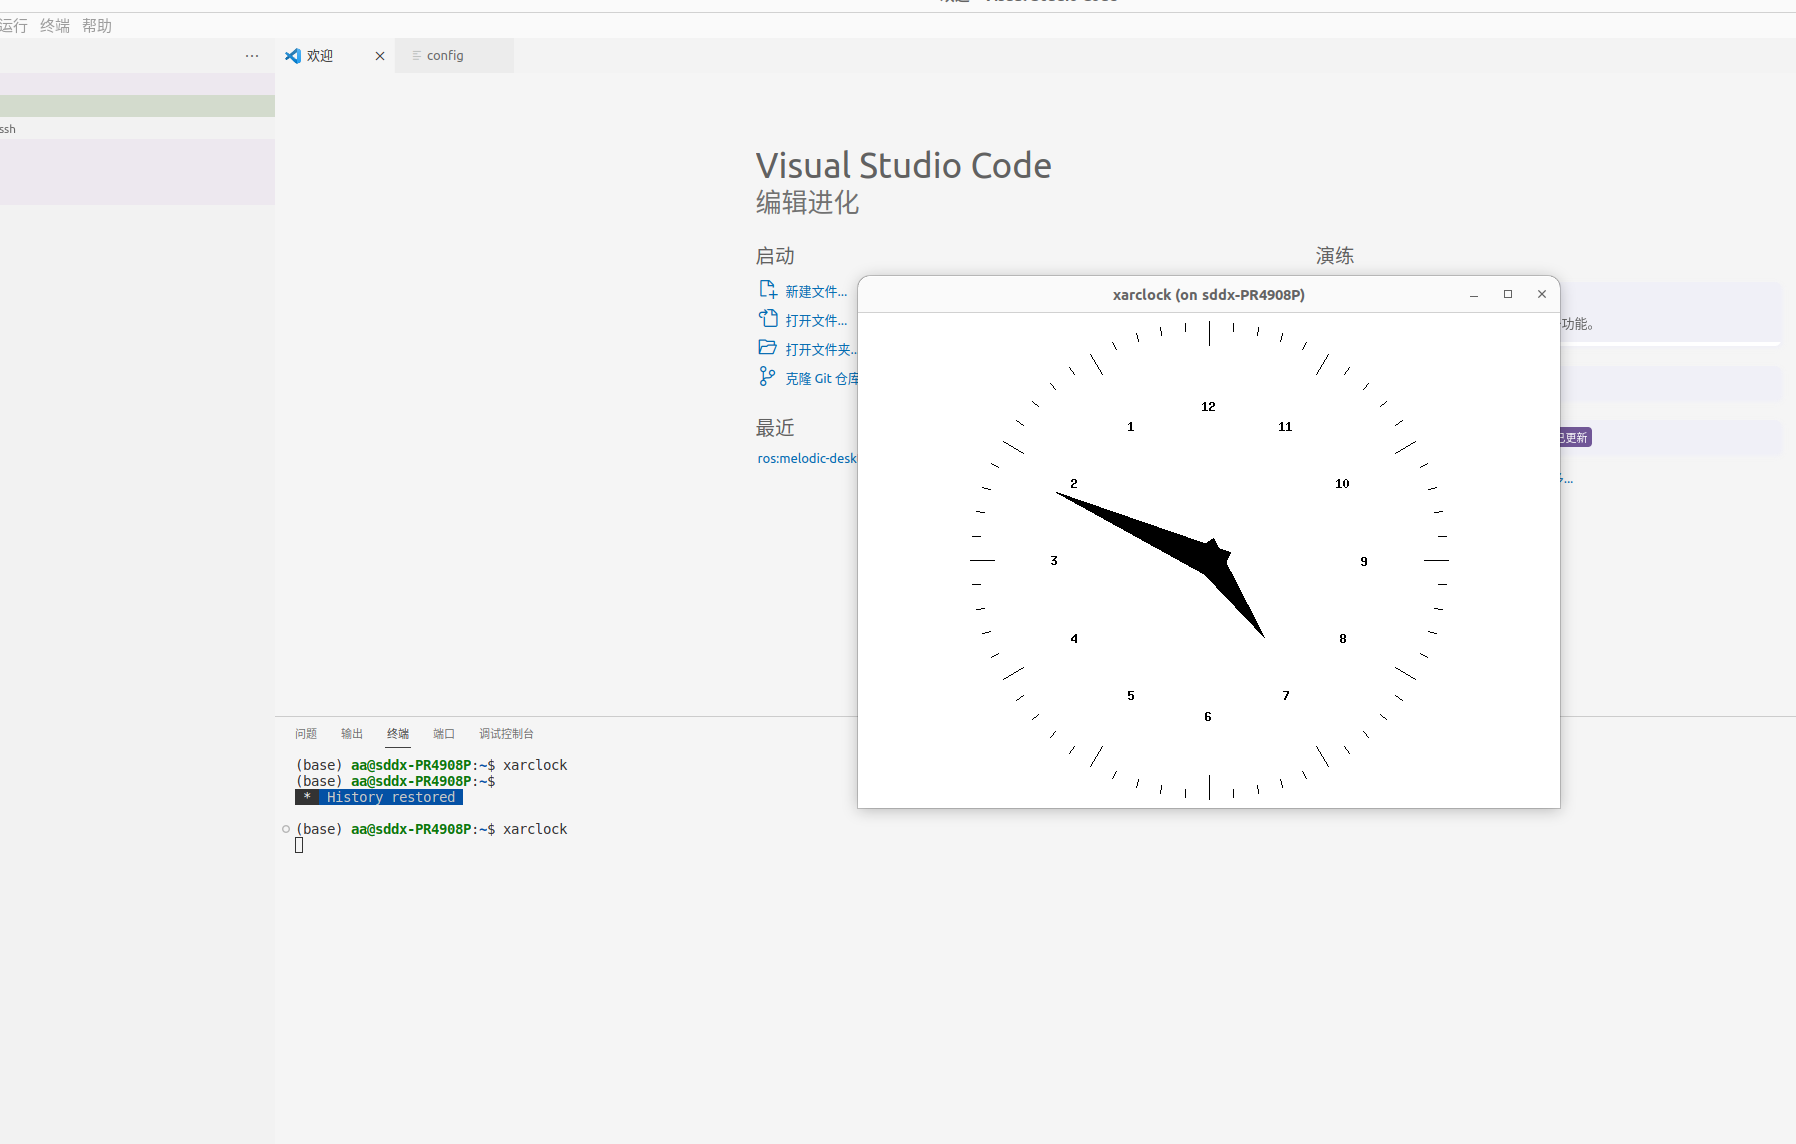The height and width of the screenshot is (1144, 1796).
Task: Click number 12 on xarclock face
Action: click(1208, 407)
